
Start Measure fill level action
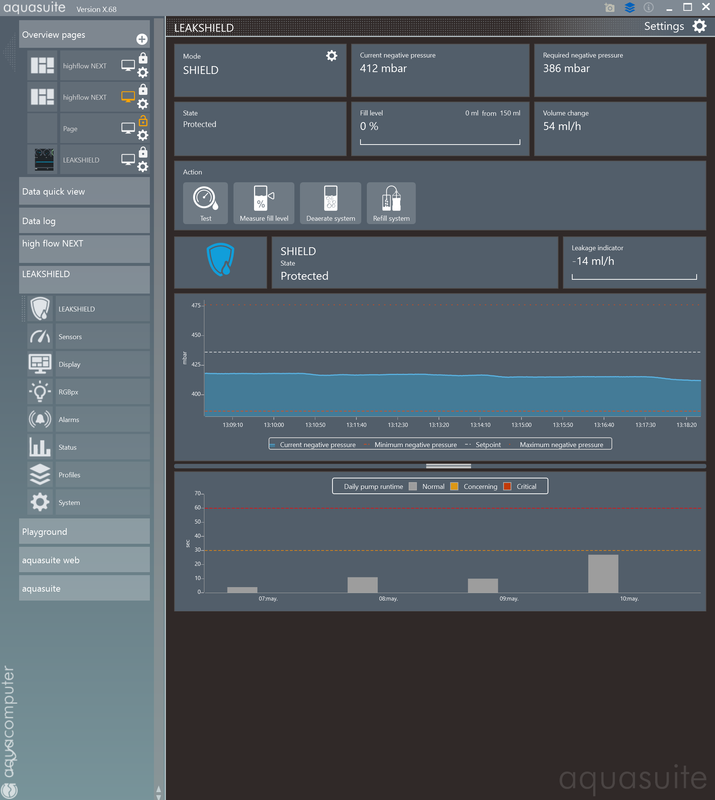[x=264, y=203]
